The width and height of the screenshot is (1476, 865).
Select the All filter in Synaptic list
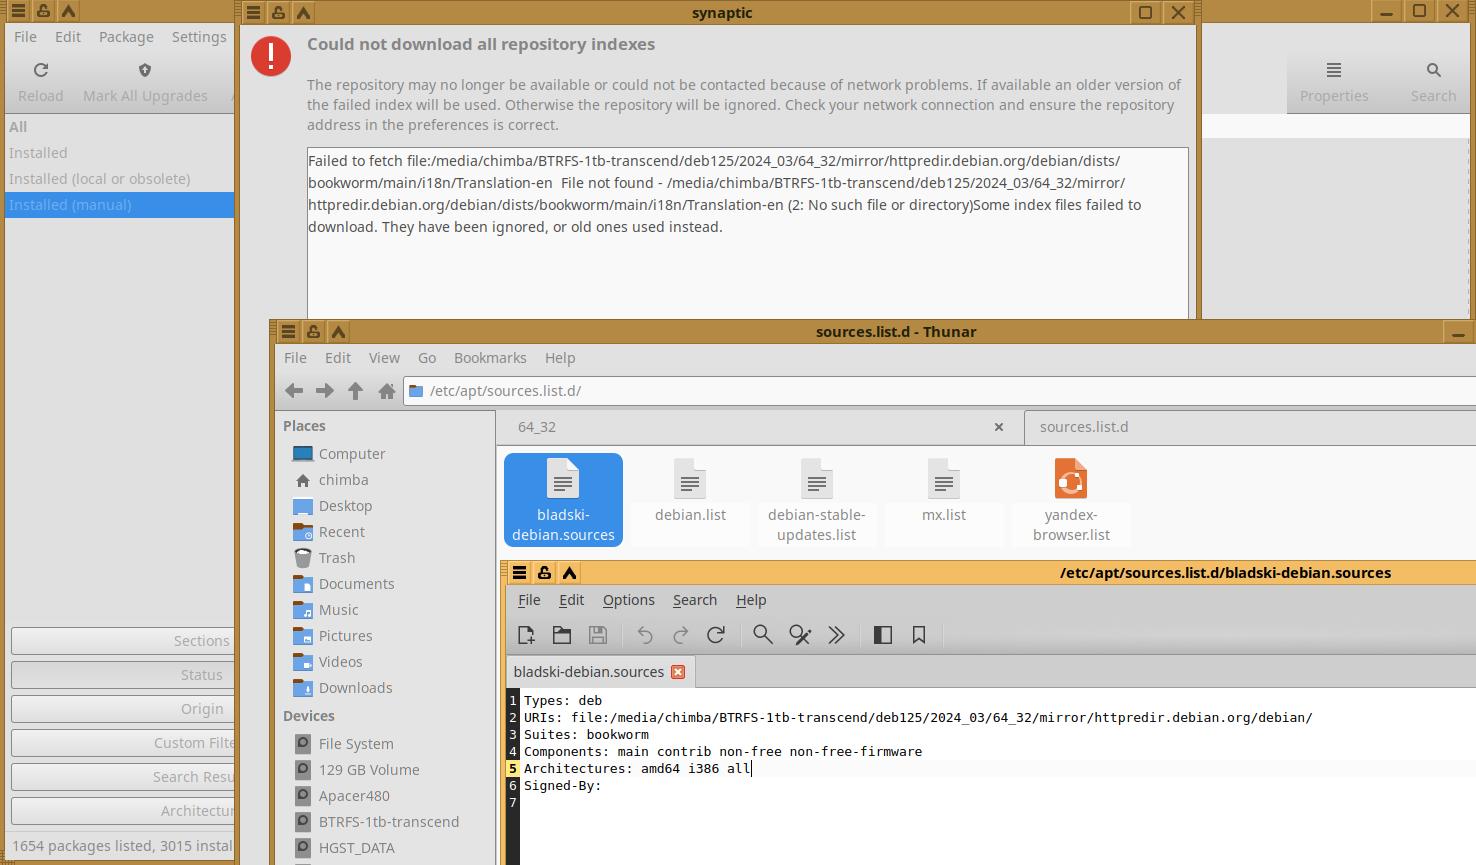coord(119,127)
